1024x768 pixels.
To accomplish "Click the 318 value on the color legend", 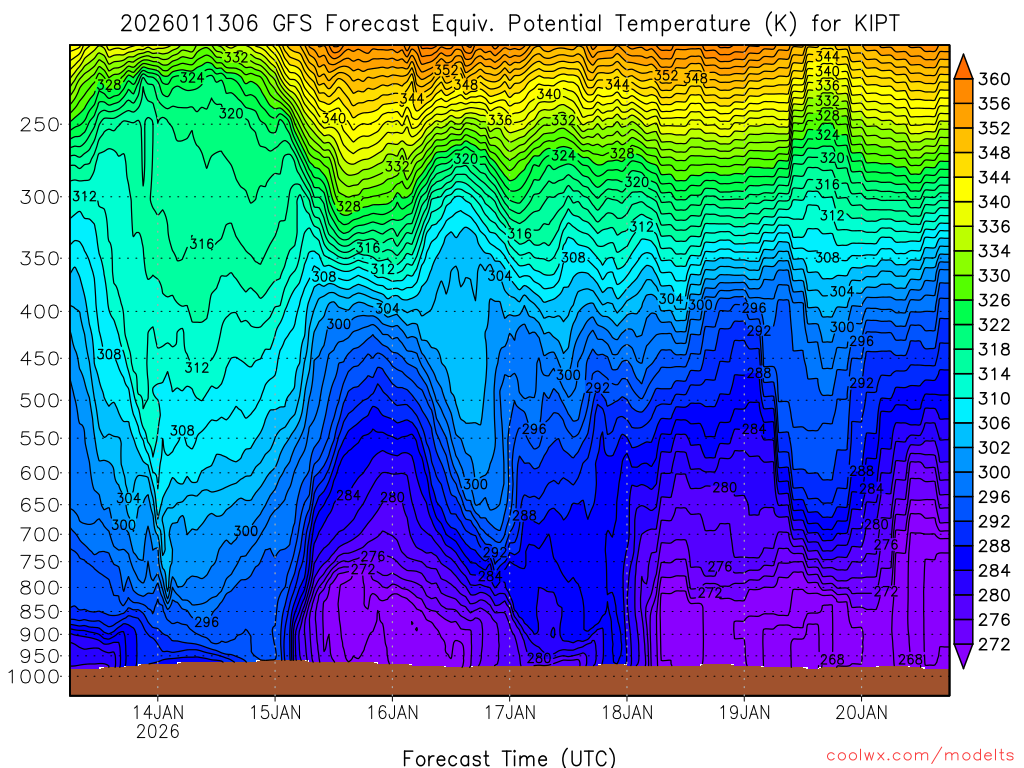I will pyautogui.click(x=994, y=349).
